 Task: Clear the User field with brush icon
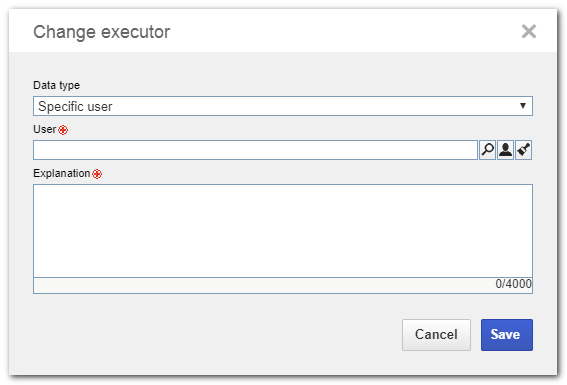coord(523,150)
